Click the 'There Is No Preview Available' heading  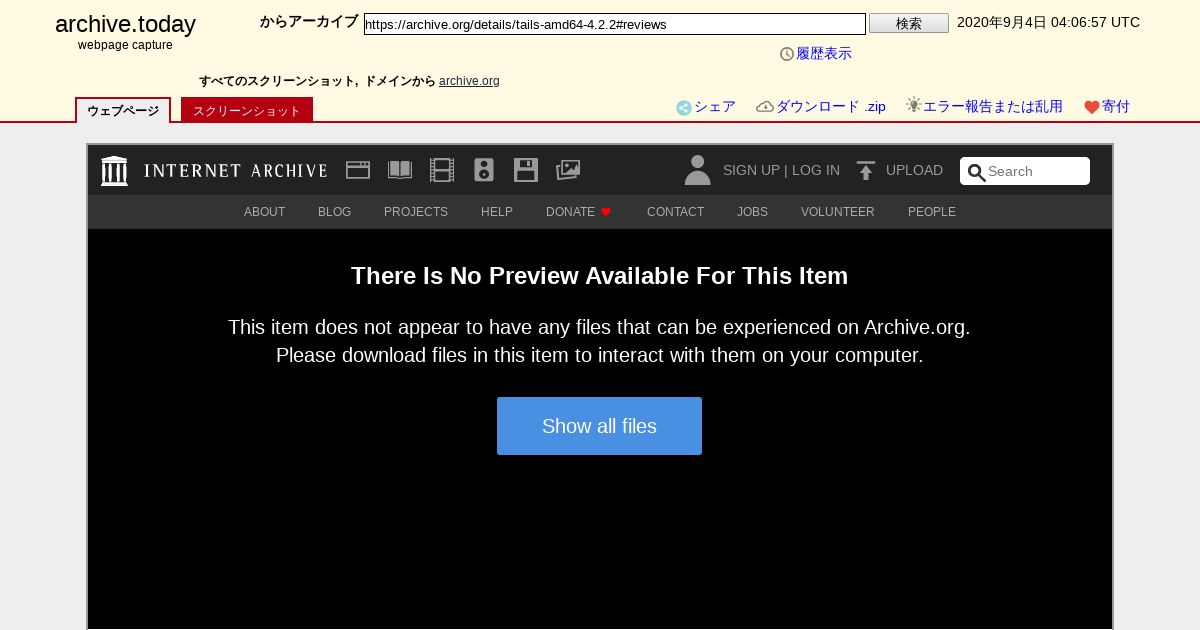599,276
